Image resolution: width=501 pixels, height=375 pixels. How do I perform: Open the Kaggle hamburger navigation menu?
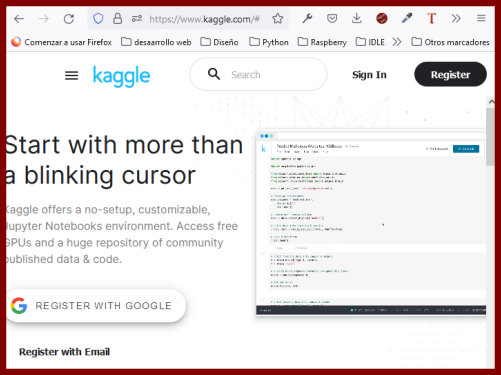coord(71,76)
